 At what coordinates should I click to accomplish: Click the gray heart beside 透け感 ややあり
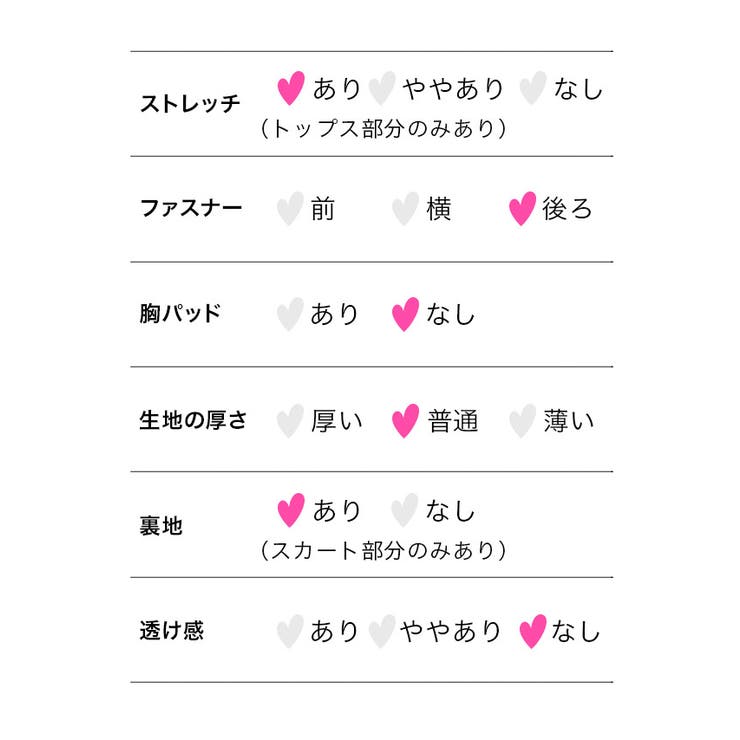tap(382, 631)
